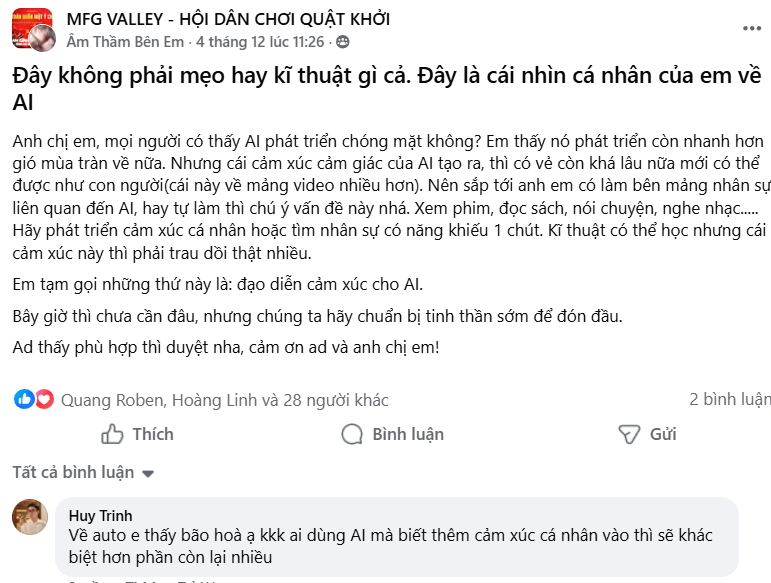
Task: Open MFG VALLEY - HỘI DÂN CHƠI QUẬT KHỞI group
Action: 228,19
